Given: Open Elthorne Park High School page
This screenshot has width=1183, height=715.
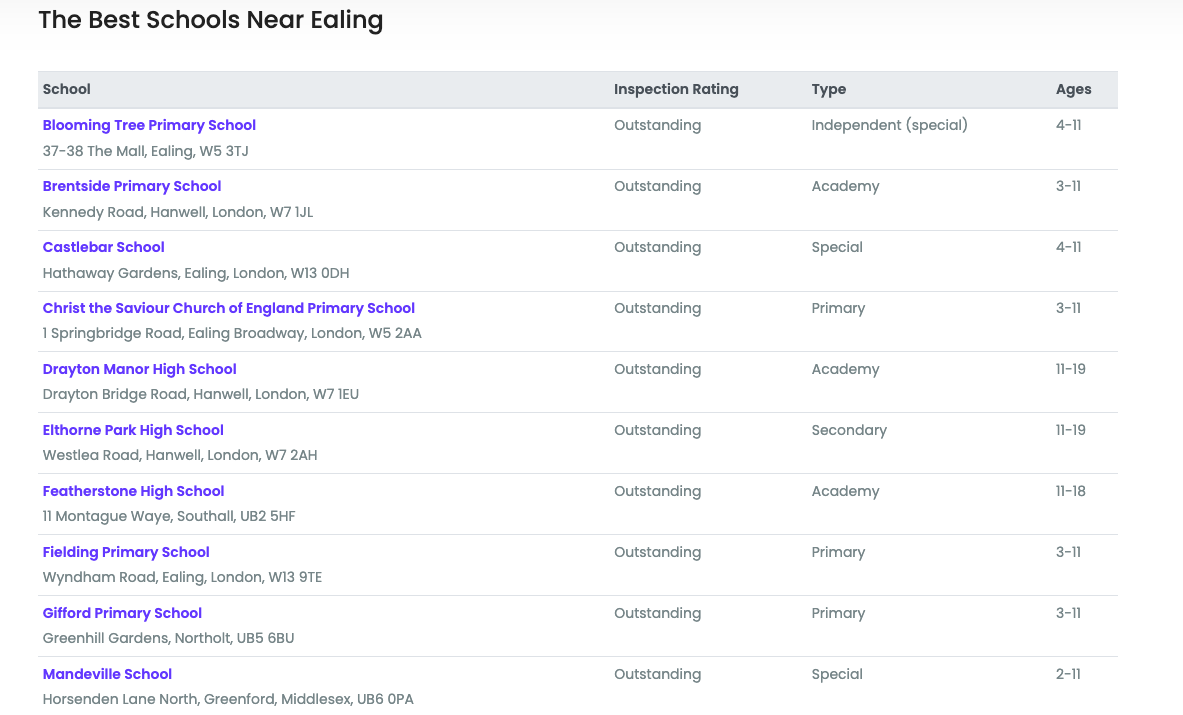Looking at the screenshot, I should point(133,430).
